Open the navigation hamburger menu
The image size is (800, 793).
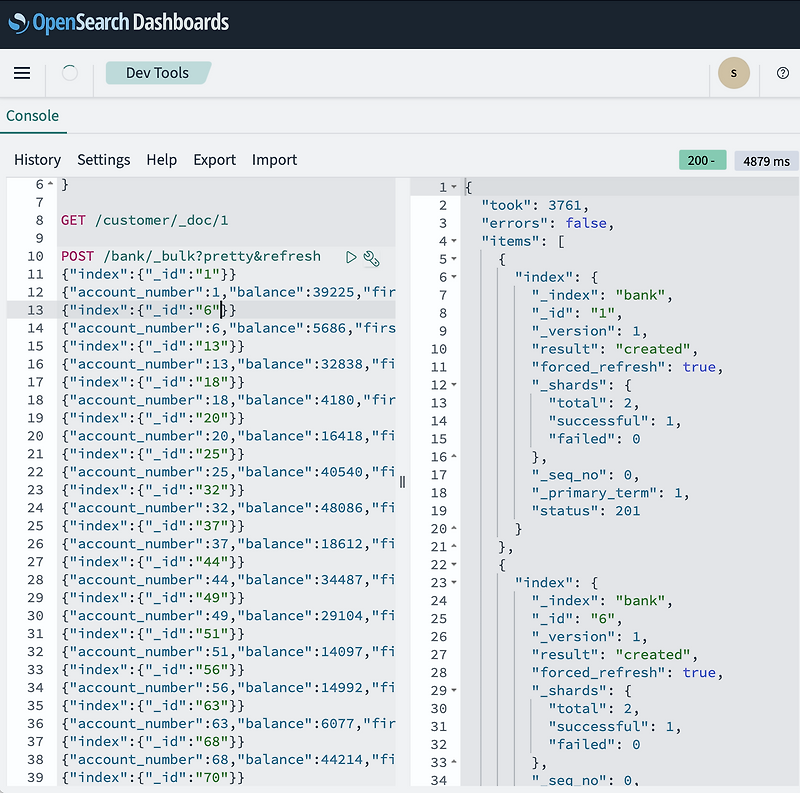tap(22, 73)
